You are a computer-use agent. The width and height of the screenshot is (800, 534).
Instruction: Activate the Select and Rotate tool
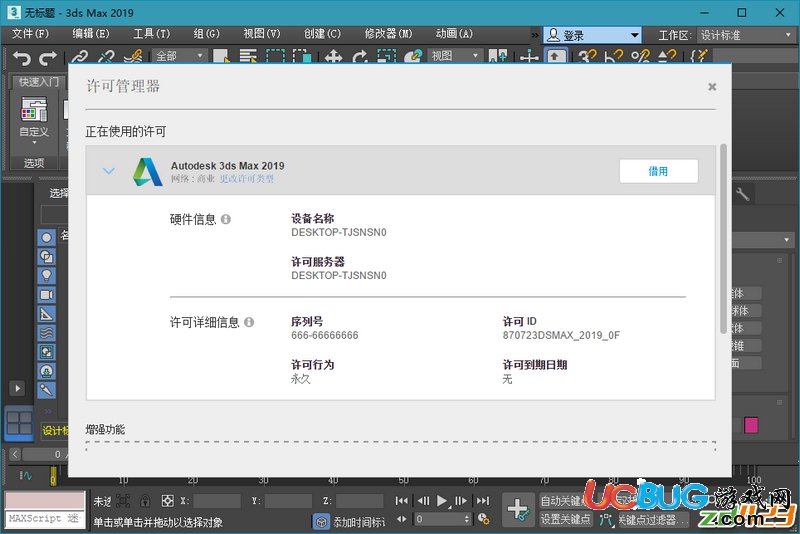(360, 57)
